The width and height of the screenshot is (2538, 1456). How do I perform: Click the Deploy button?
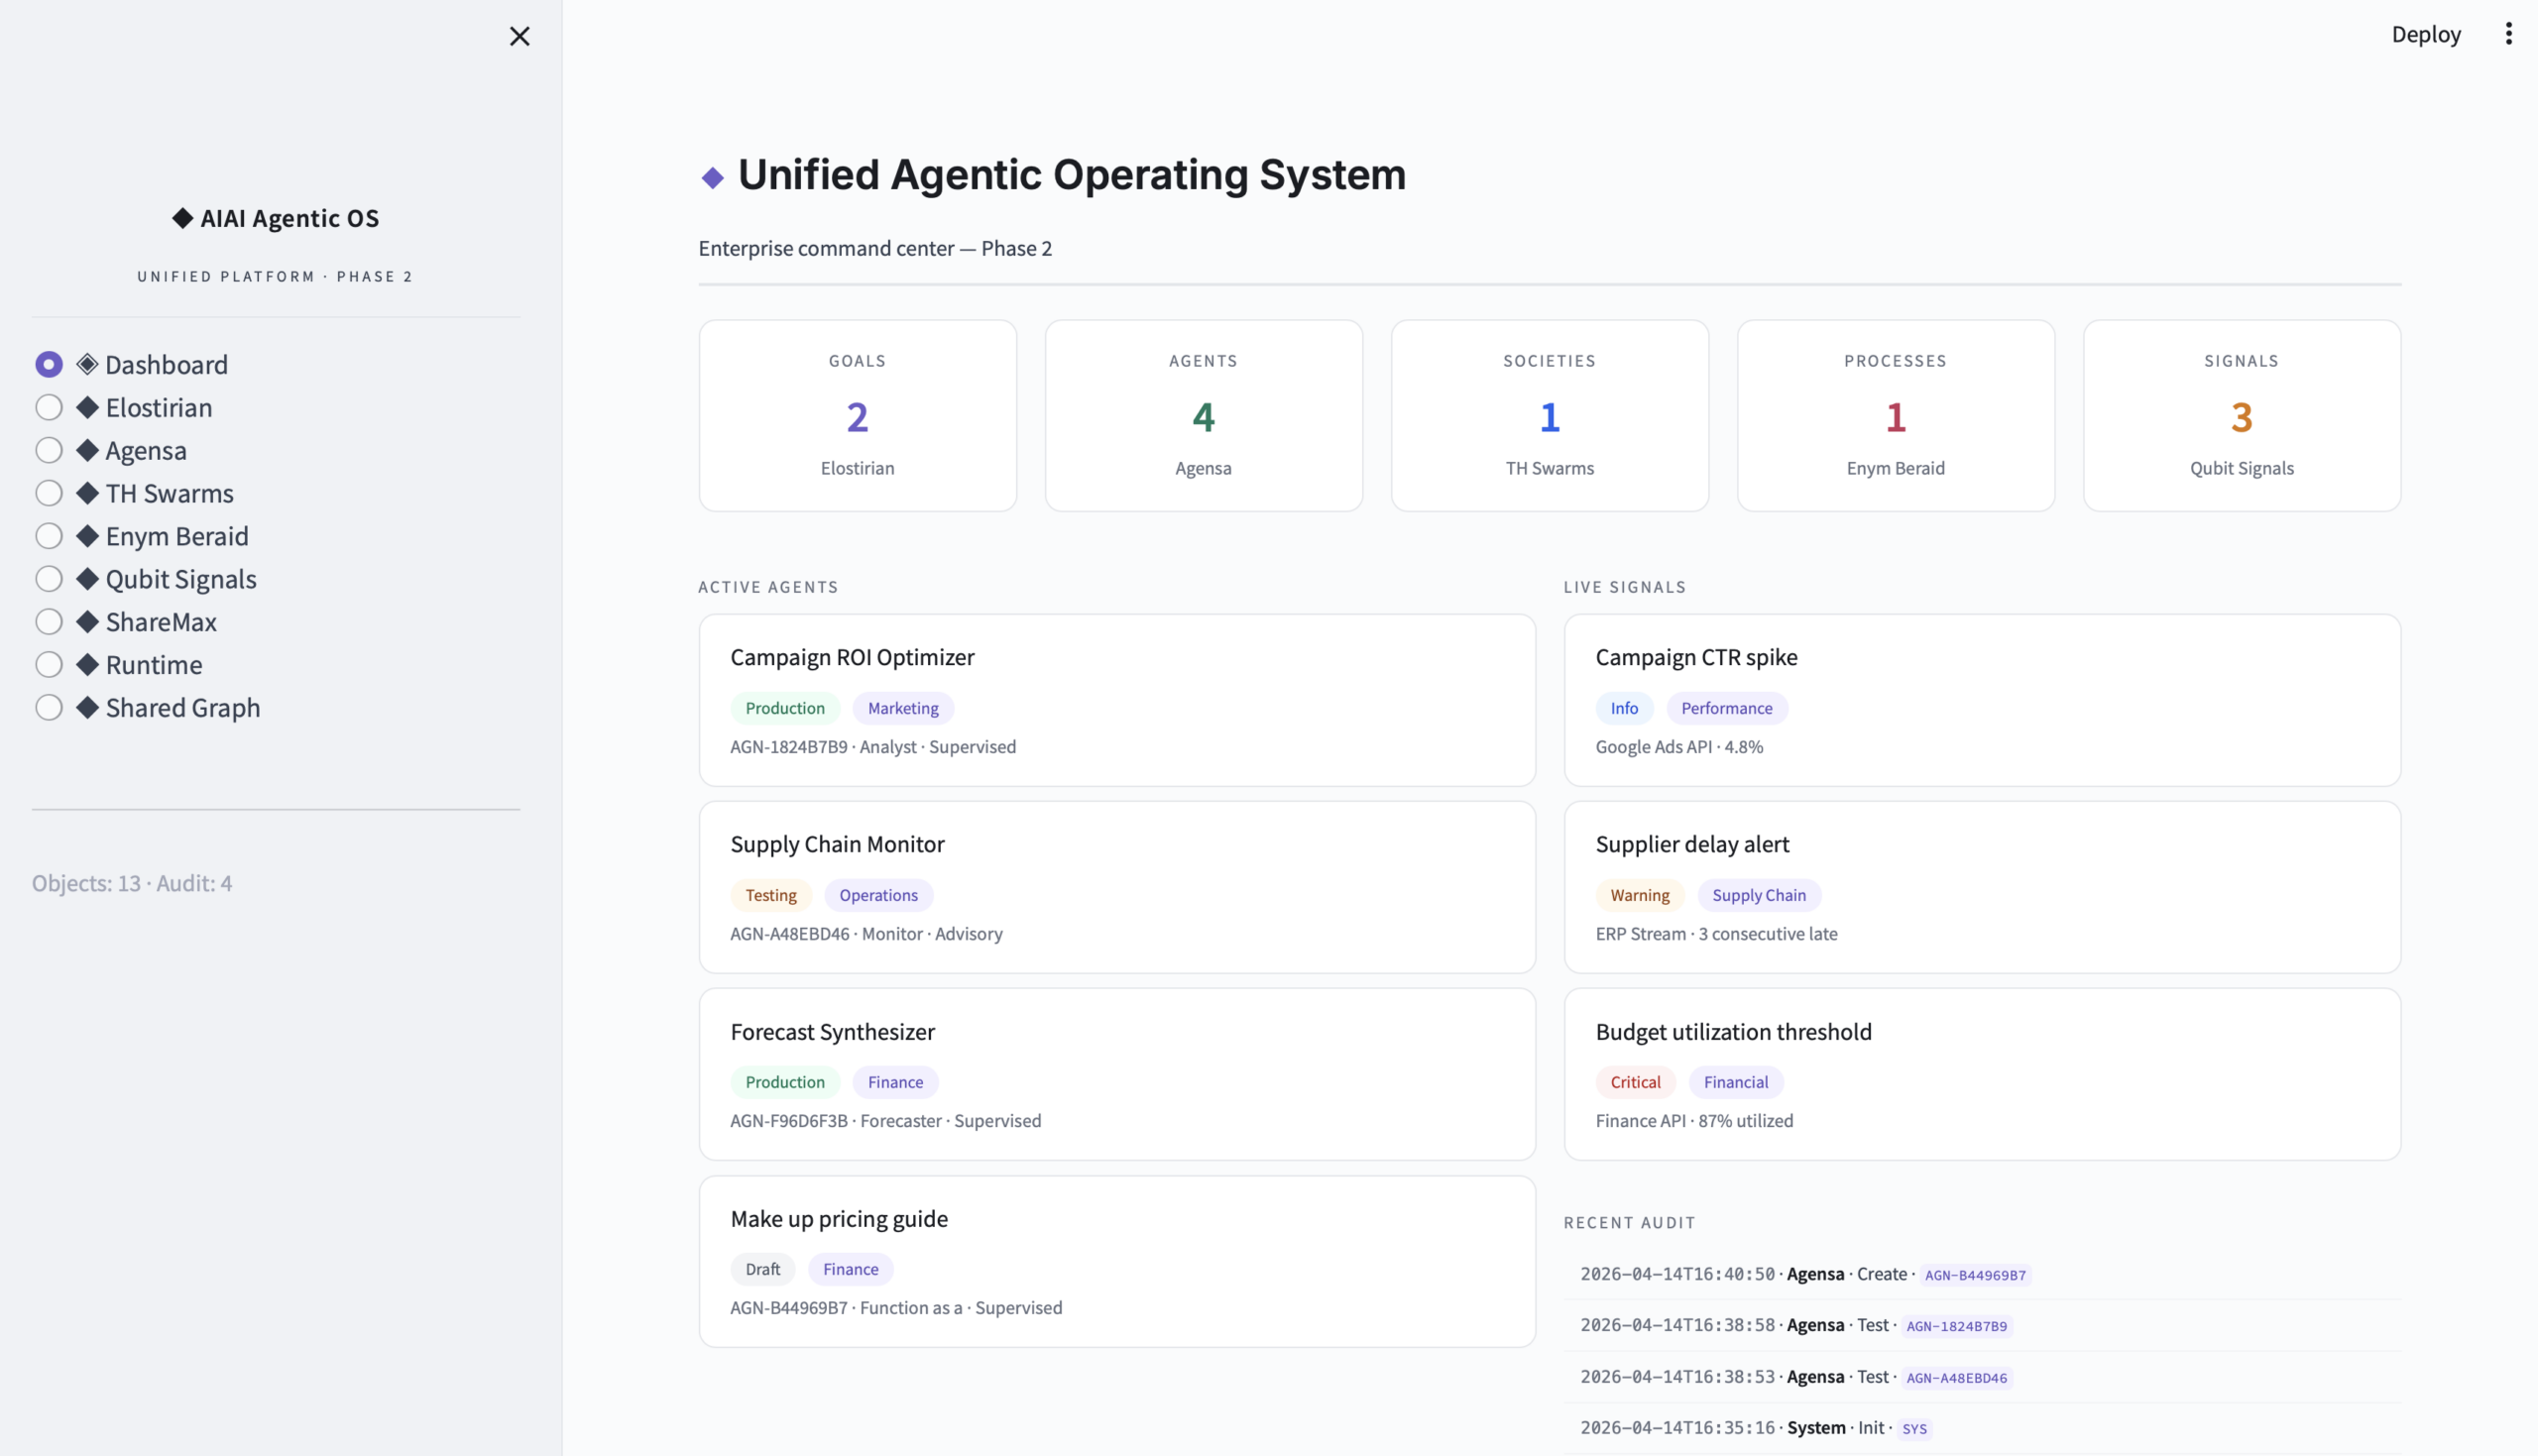[x=2425, y=34]
